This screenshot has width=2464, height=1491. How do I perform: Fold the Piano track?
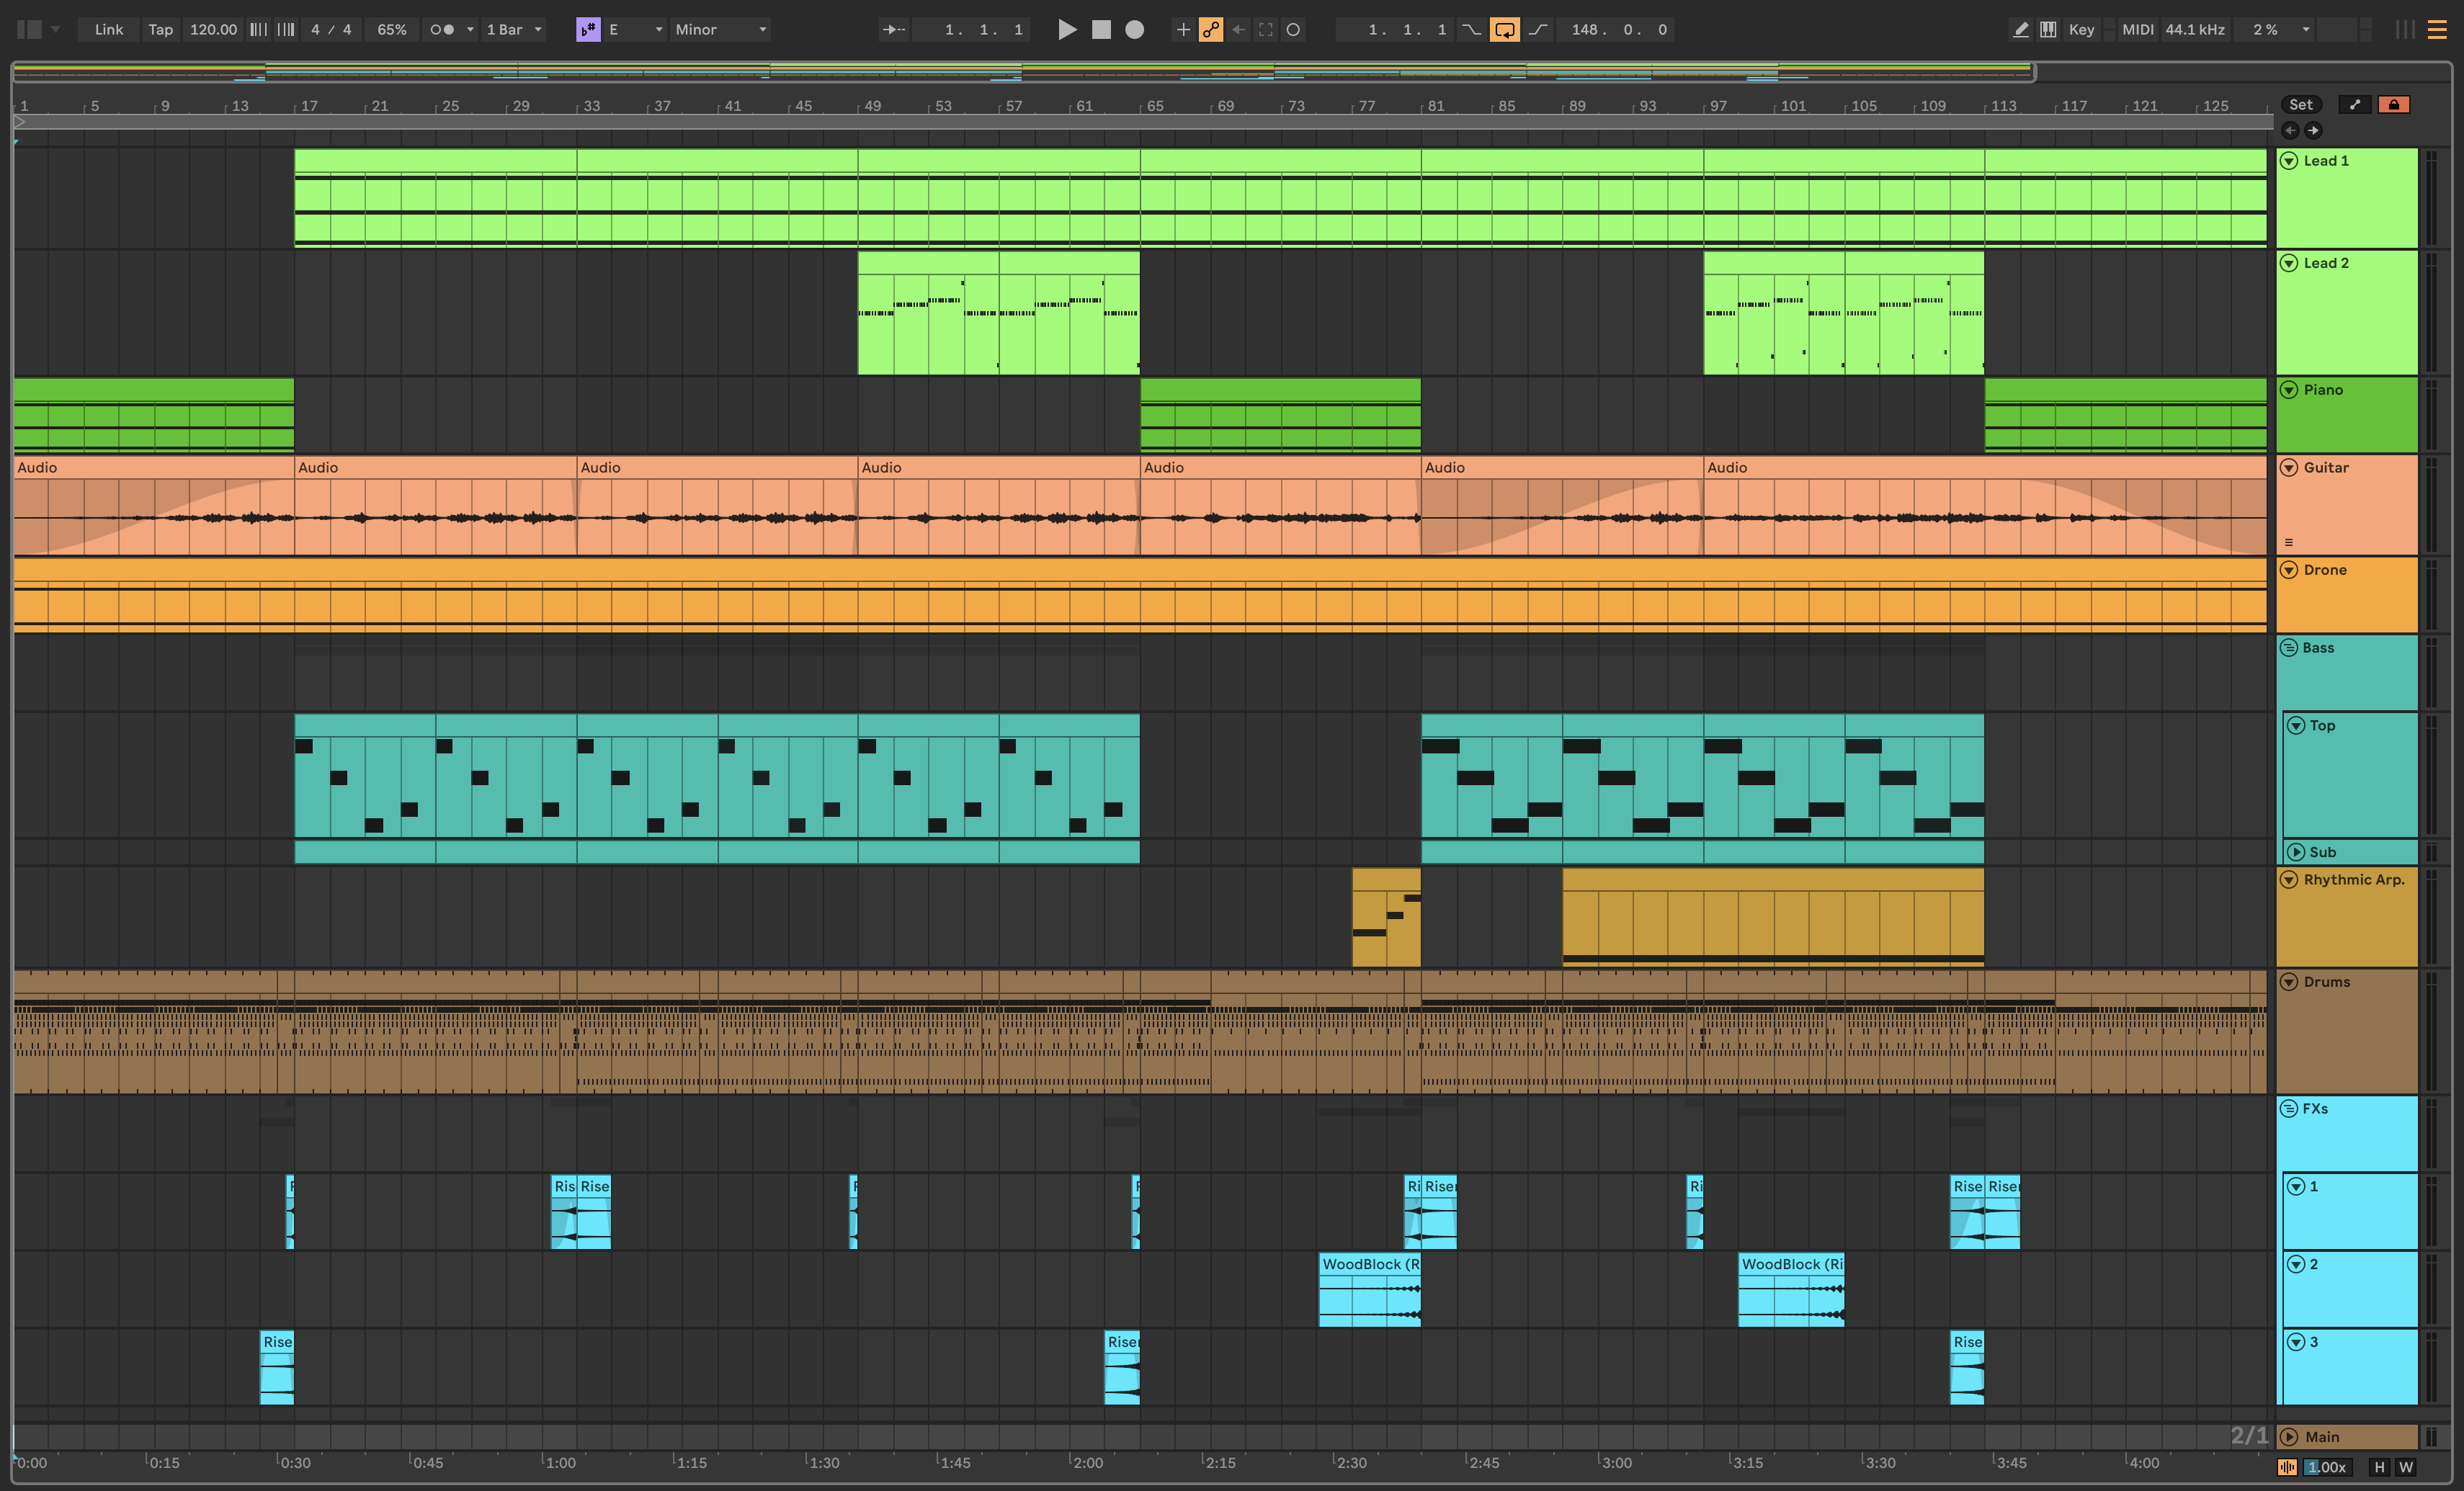point(2289,390)
